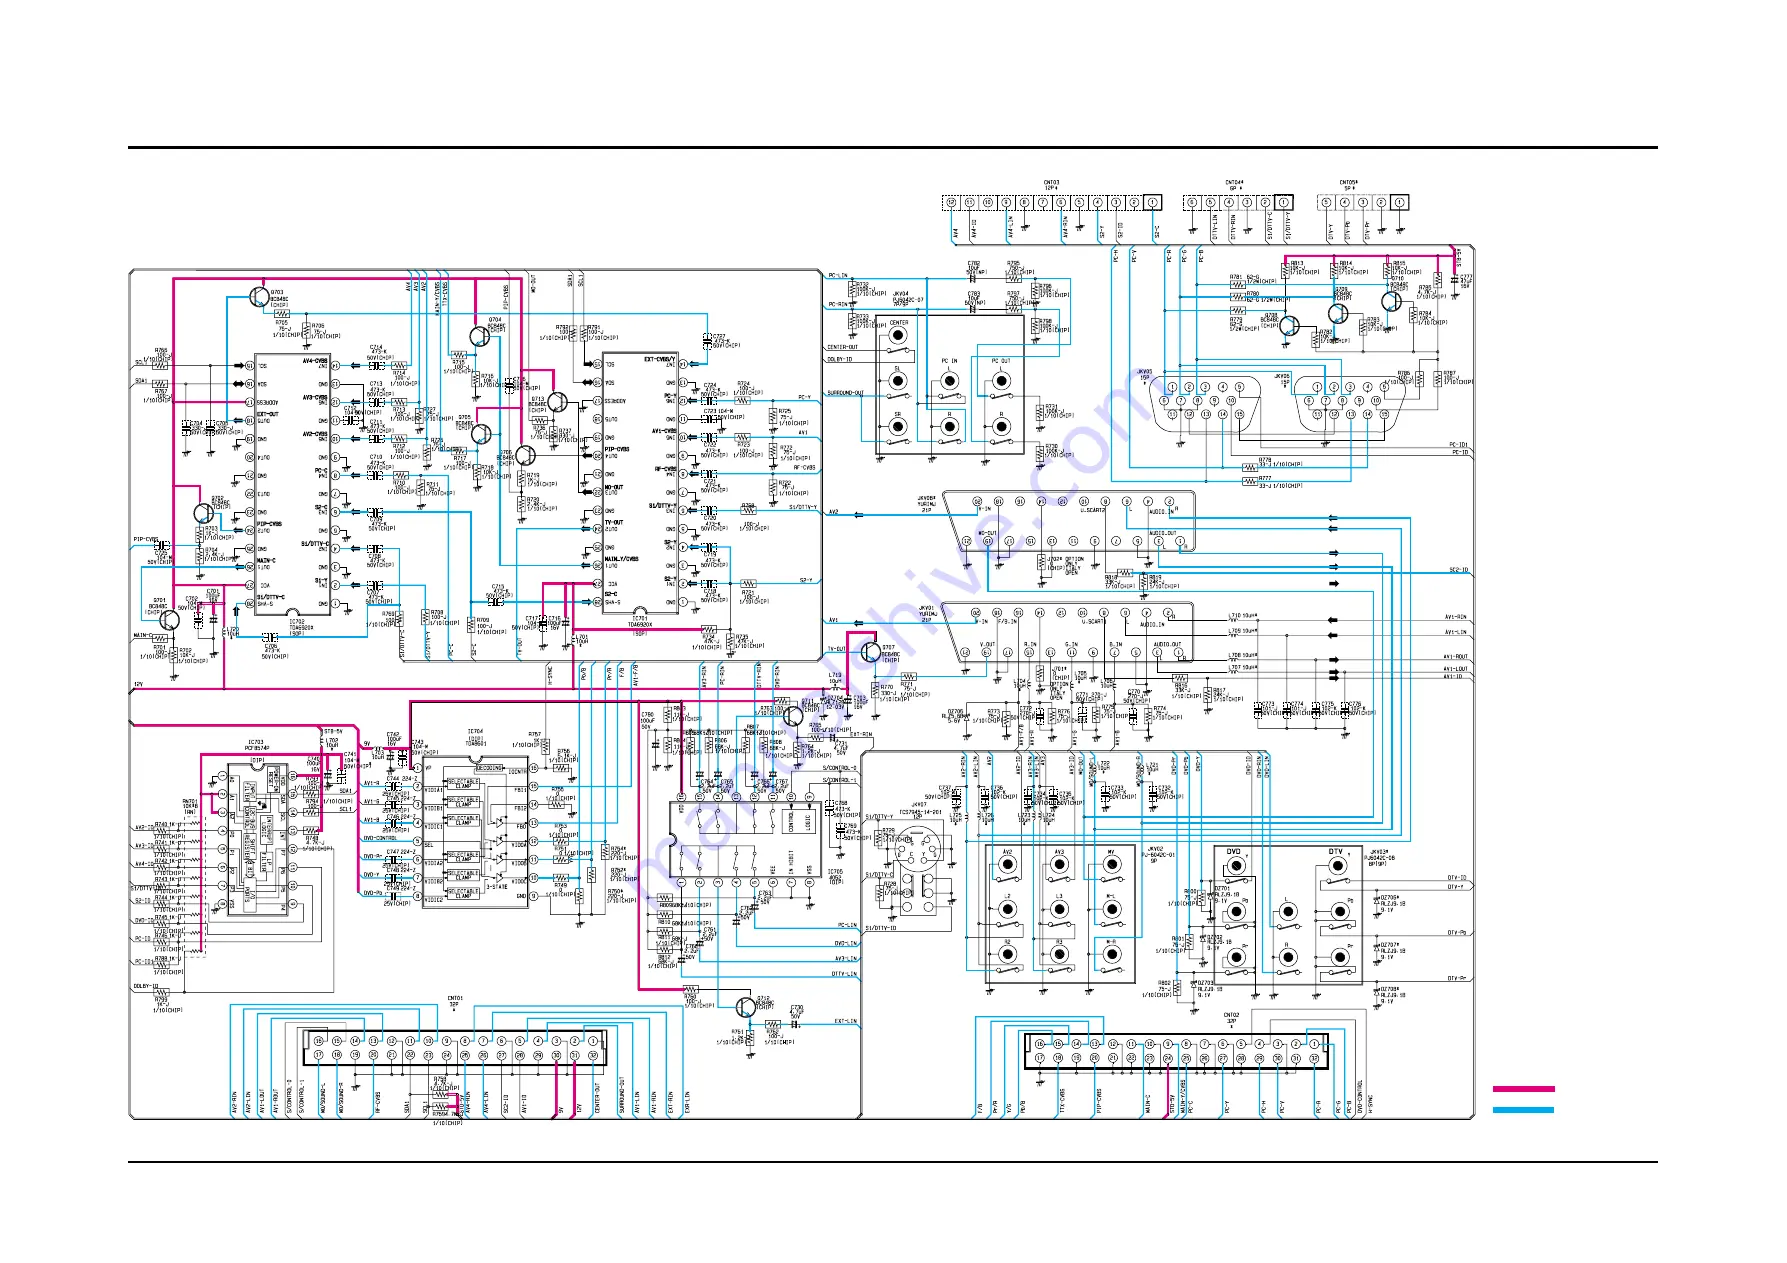Click the MV RCA jack

pyautogui.click(x=1111, y=865)
